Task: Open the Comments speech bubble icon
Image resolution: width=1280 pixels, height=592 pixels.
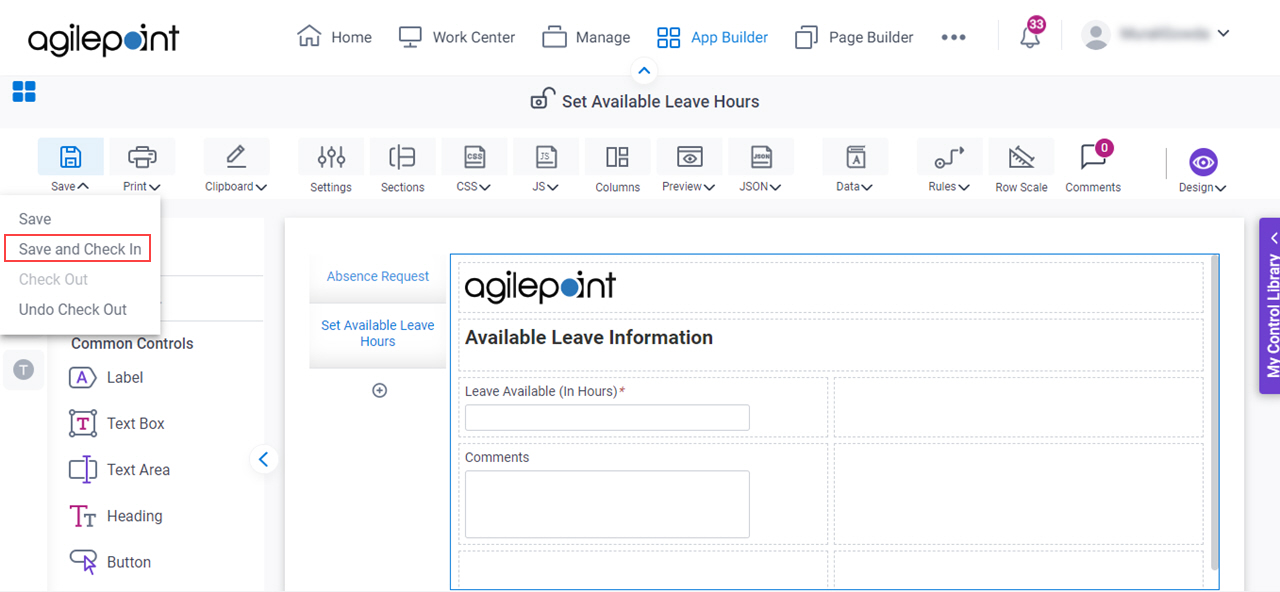Action: (1093, 157)
